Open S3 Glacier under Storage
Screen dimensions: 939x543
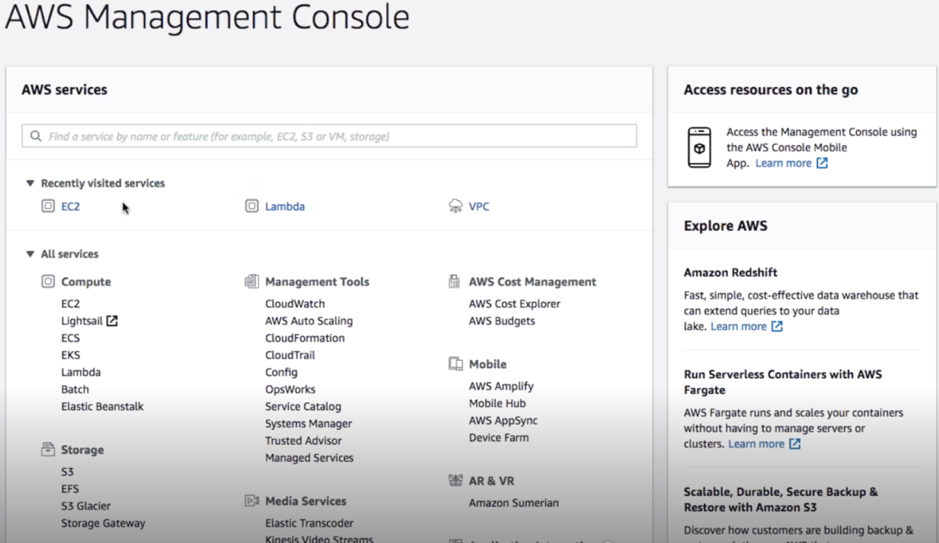86,506
